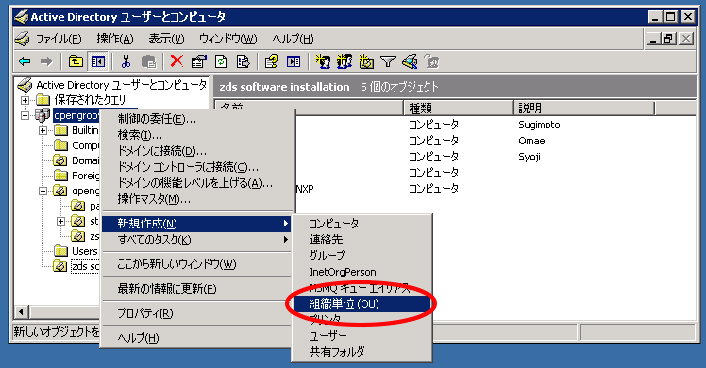This screenshot has height=368, width=706.
Task: Click the Omae description cell
Action: pyautogui.click(x=531, y=141)
